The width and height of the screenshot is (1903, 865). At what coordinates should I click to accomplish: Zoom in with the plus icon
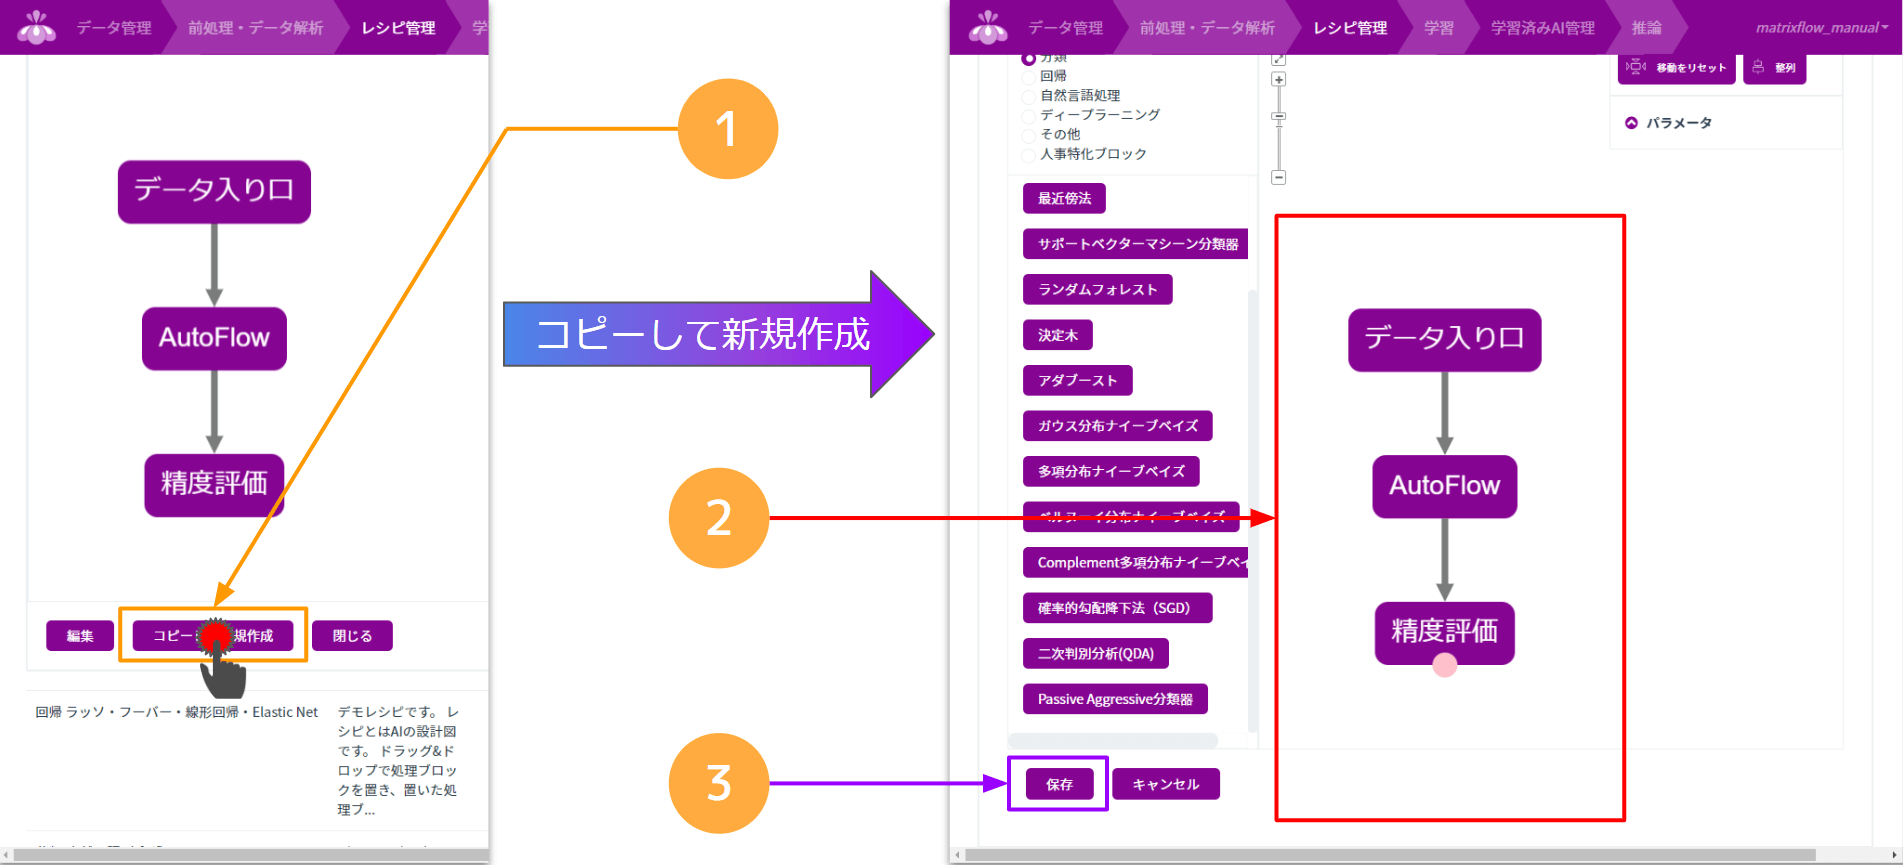(1278, 79)
